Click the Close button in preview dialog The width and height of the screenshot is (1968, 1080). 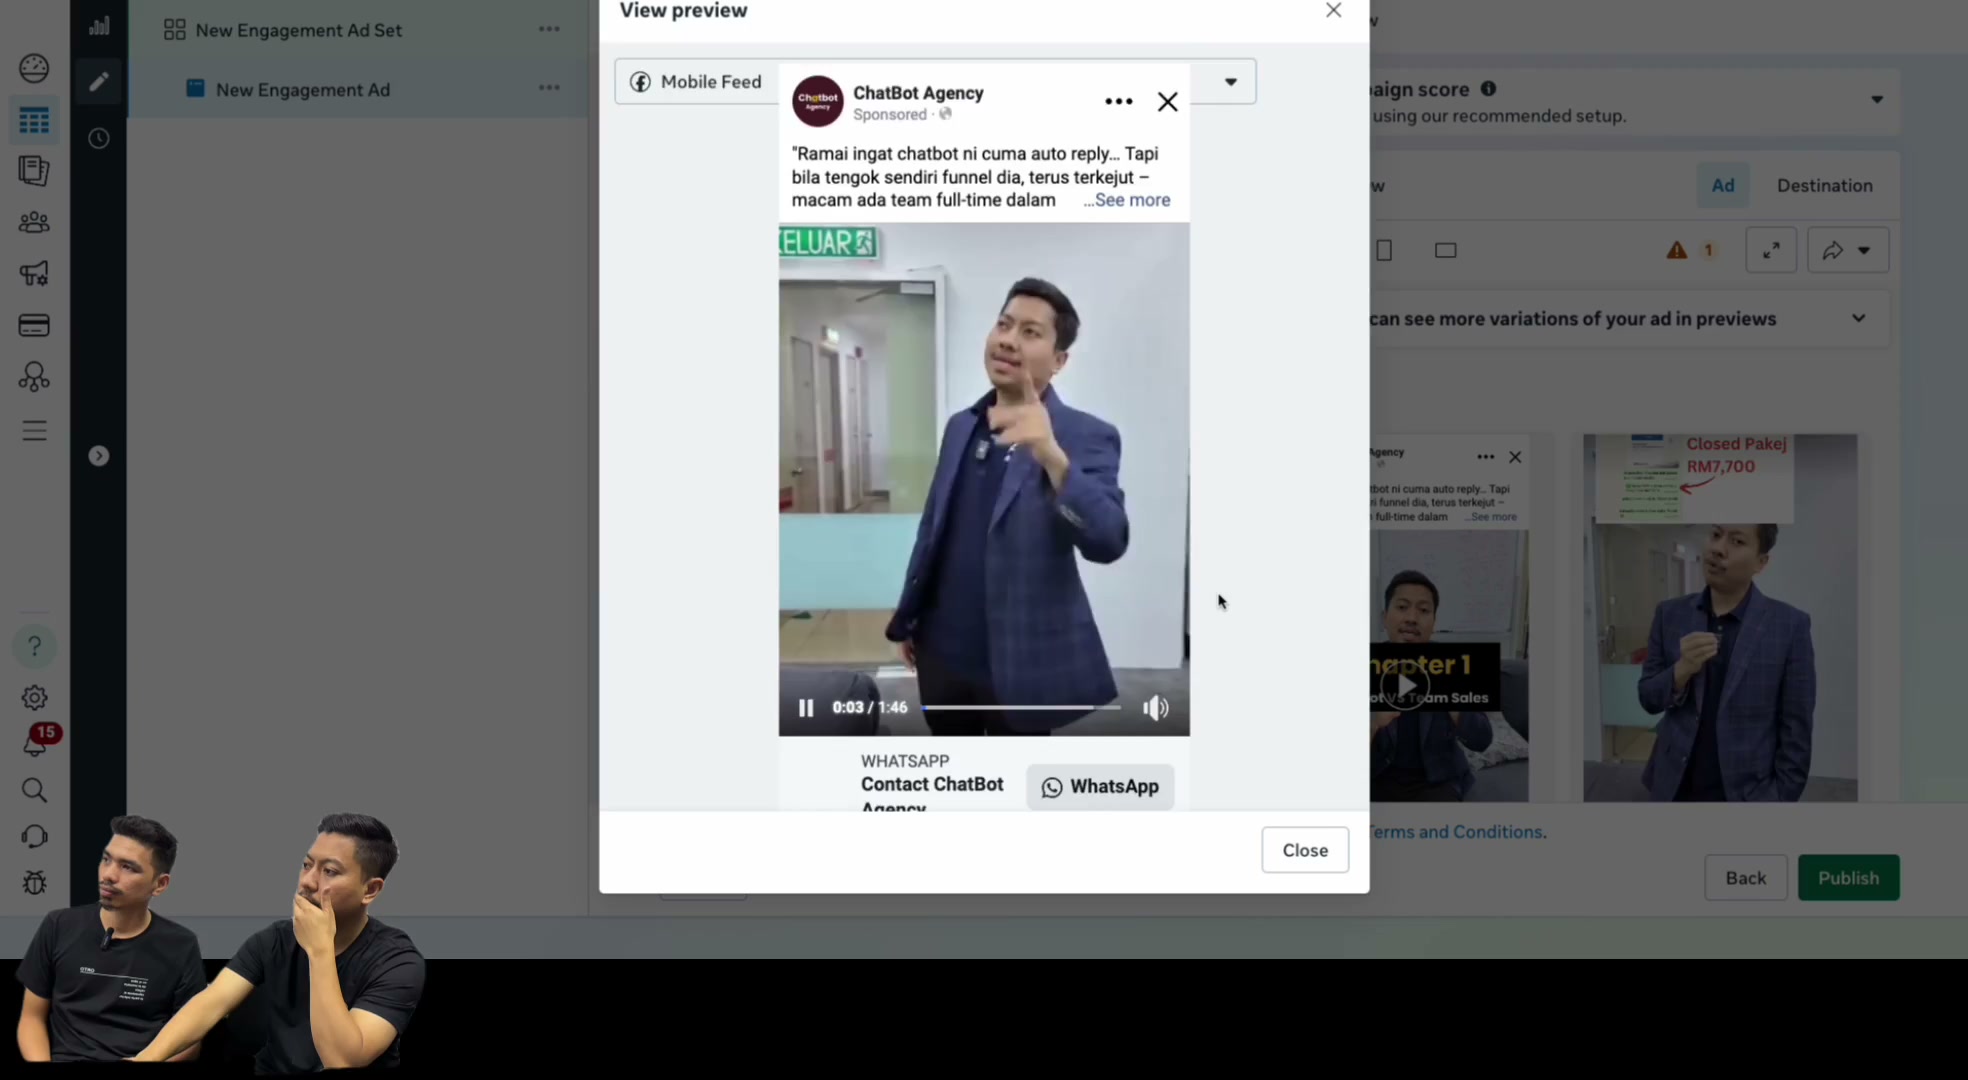coord(1305,850)
